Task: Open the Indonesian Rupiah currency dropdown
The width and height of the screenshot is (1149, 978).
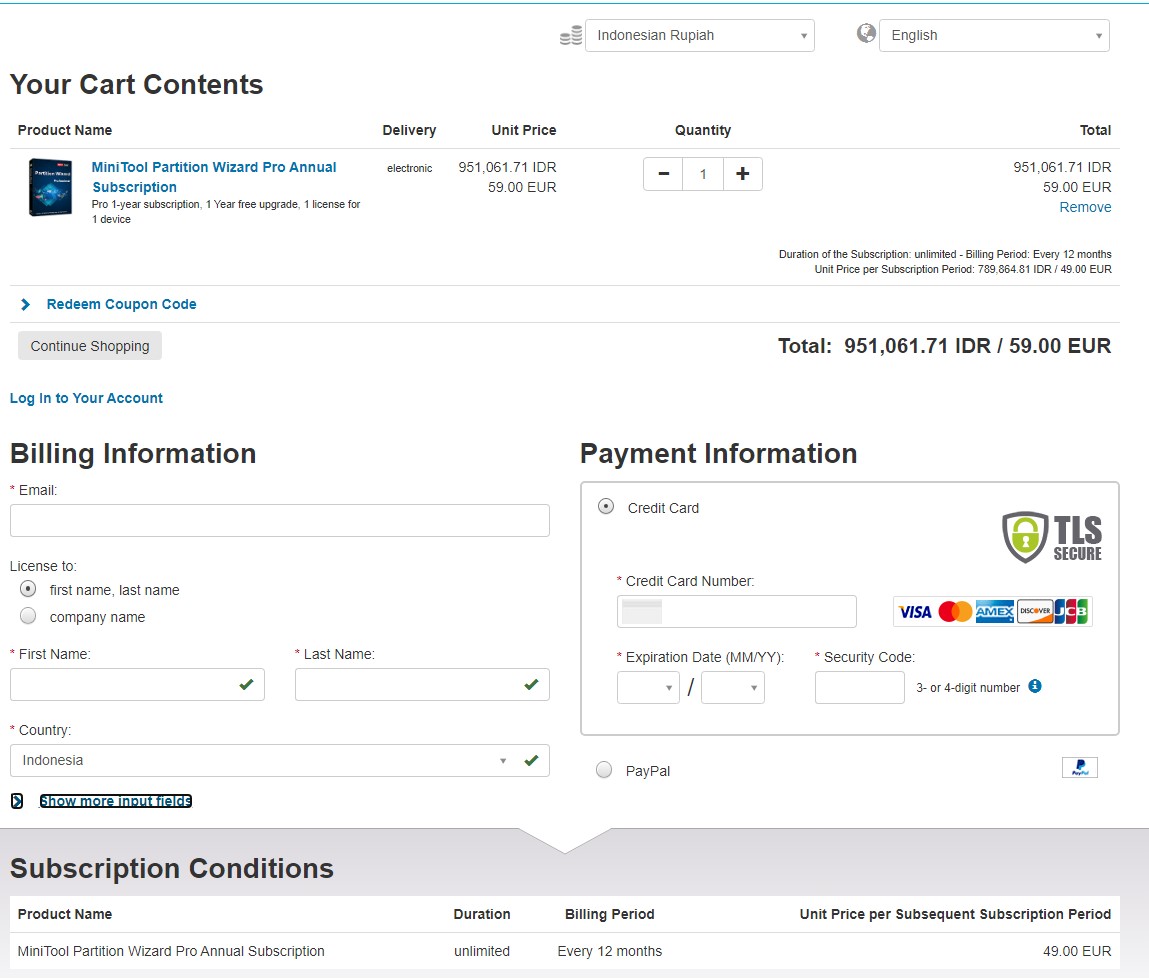Action: pos(700,35)
